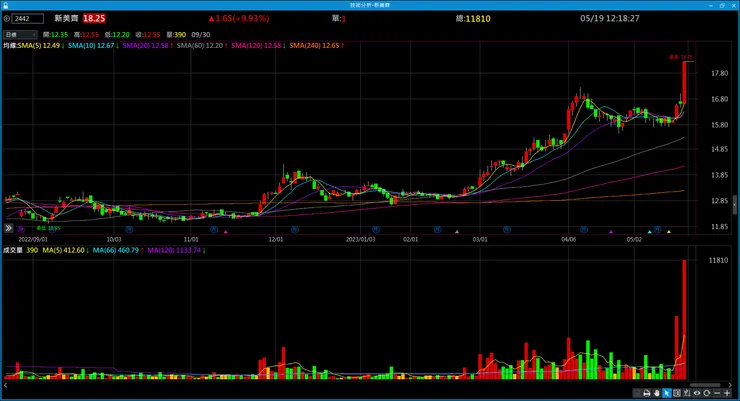This screenshot has height=401, width=740.
Task: Zoom out with the minus icon
Action: click(717, 393)
